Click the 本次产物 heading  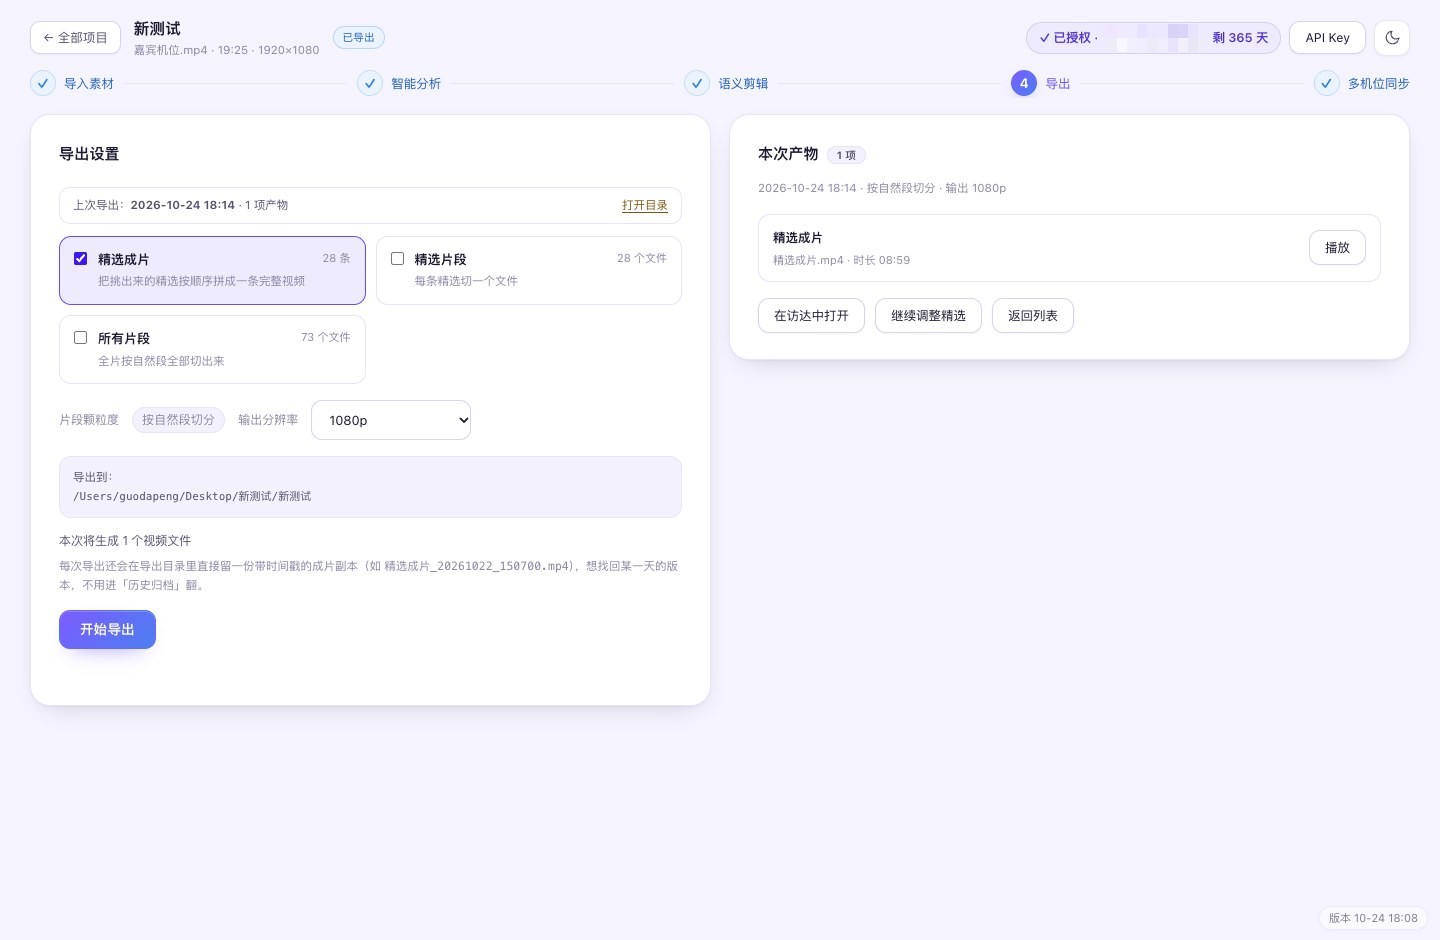point(788,154)
